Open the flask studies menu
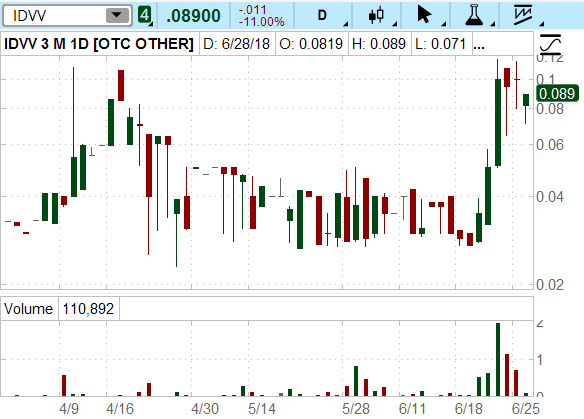 tap(474, 15)
